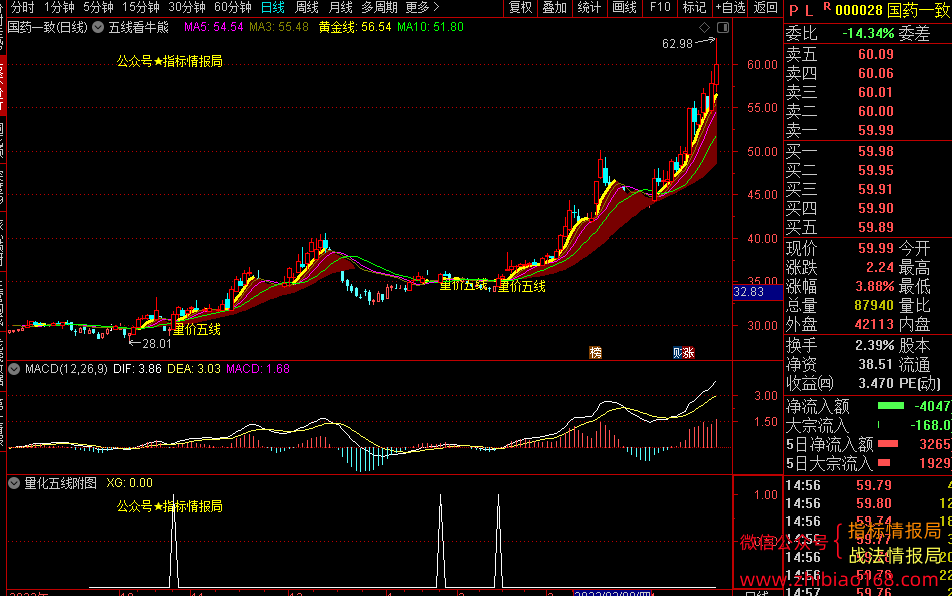952x596 pixels.
Task: Click the 委比 value -14.34%
Action: pyautogui.click(x=868, y=33)
